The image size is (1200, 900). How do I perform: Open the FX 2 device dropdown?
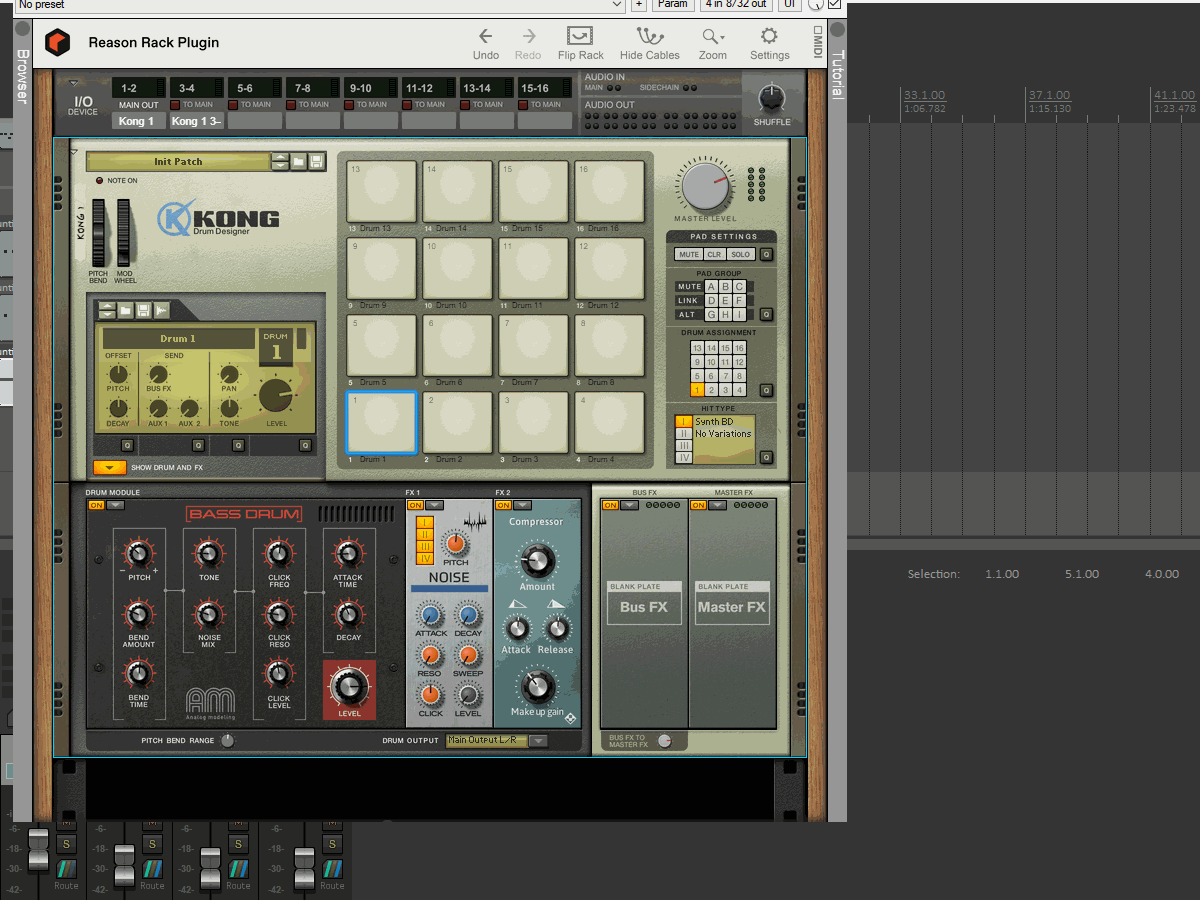pos(524,505)
